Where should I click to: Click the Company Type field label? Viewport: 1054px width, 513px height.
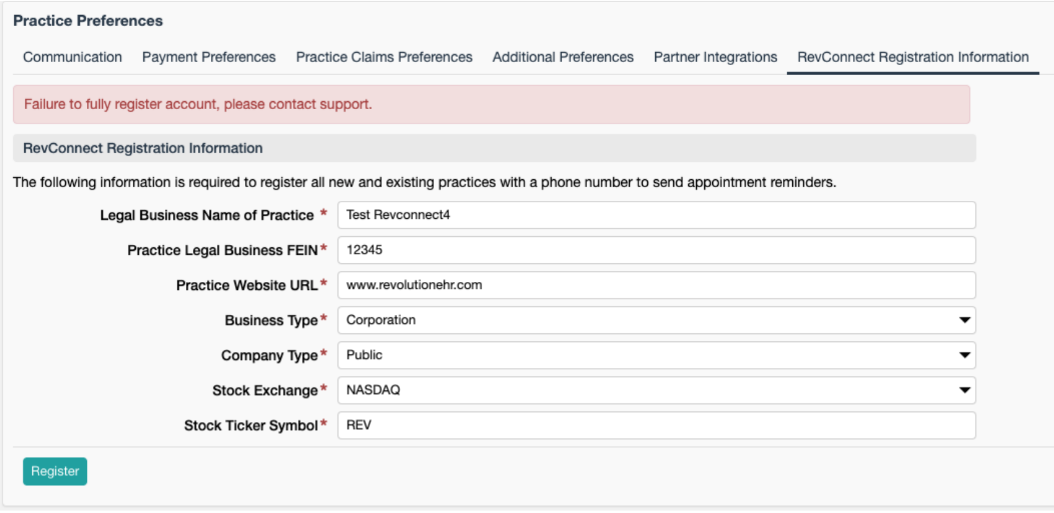pos(268,355)
